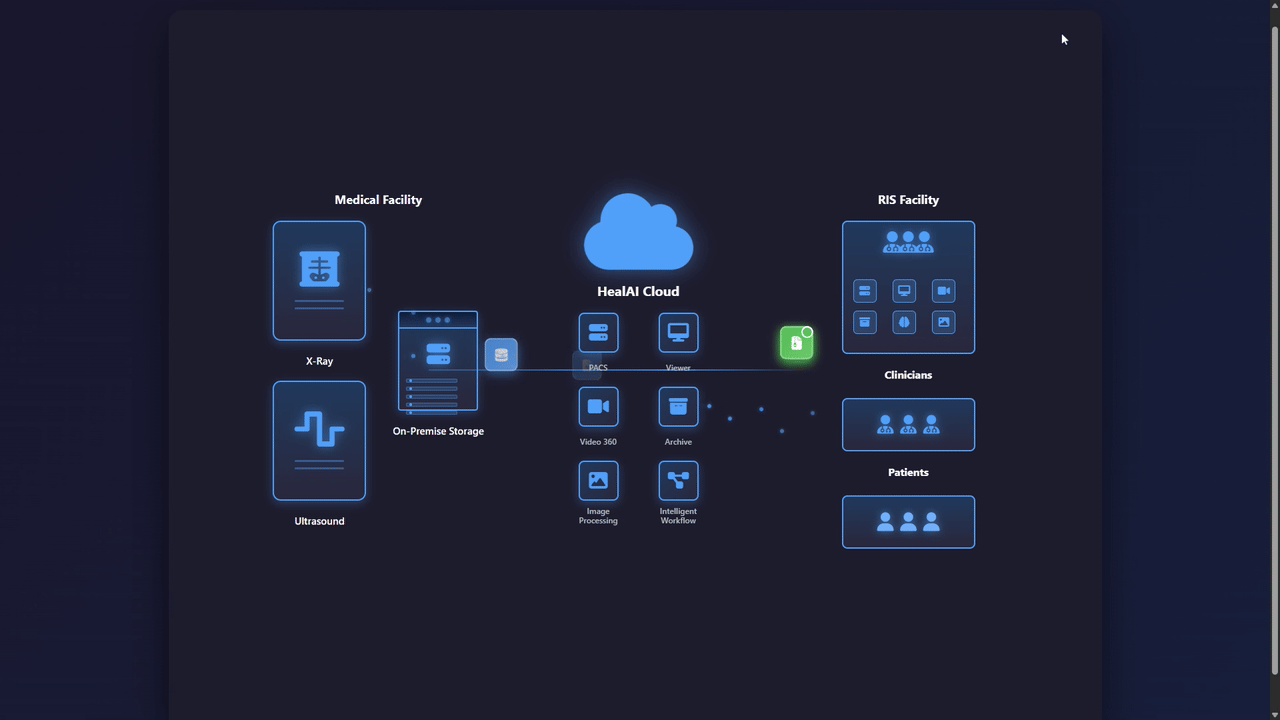This screenshot has width=1280, height=720.
Task: Select the On-Premise Storage server window
Action: point(438,361)
